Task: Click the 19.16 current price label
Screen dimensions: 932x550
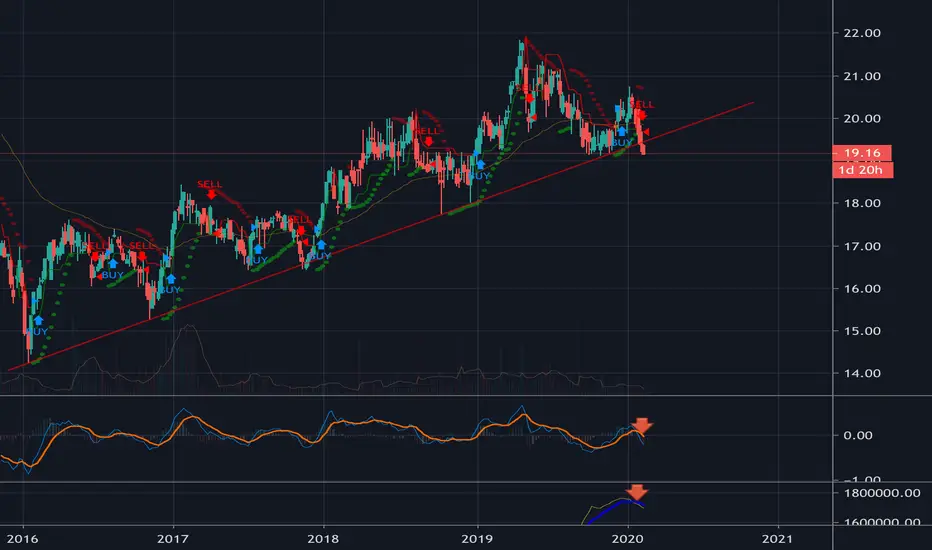Action: 862,153
